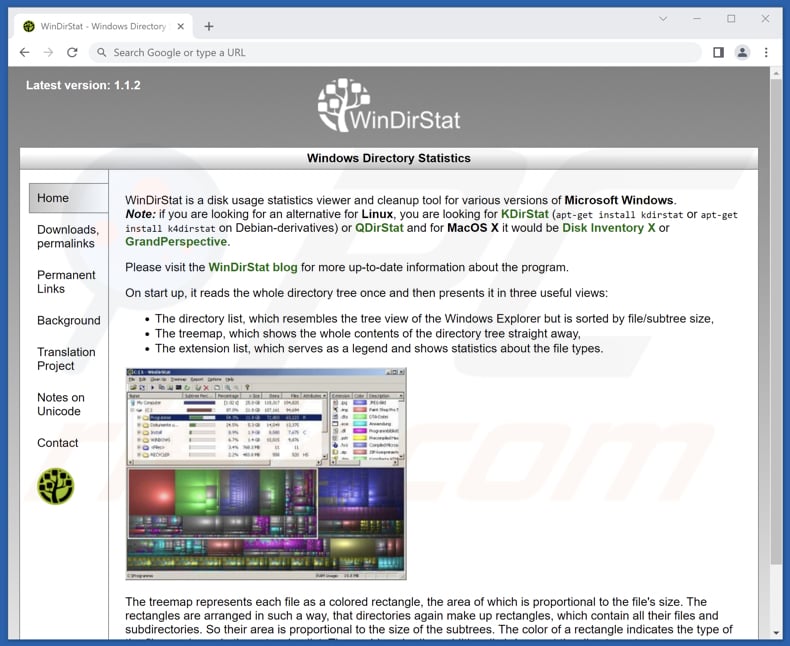Open the browser profile avatar
The height and width of the screenshot is (646, 790).
click(x=742, y=52)
